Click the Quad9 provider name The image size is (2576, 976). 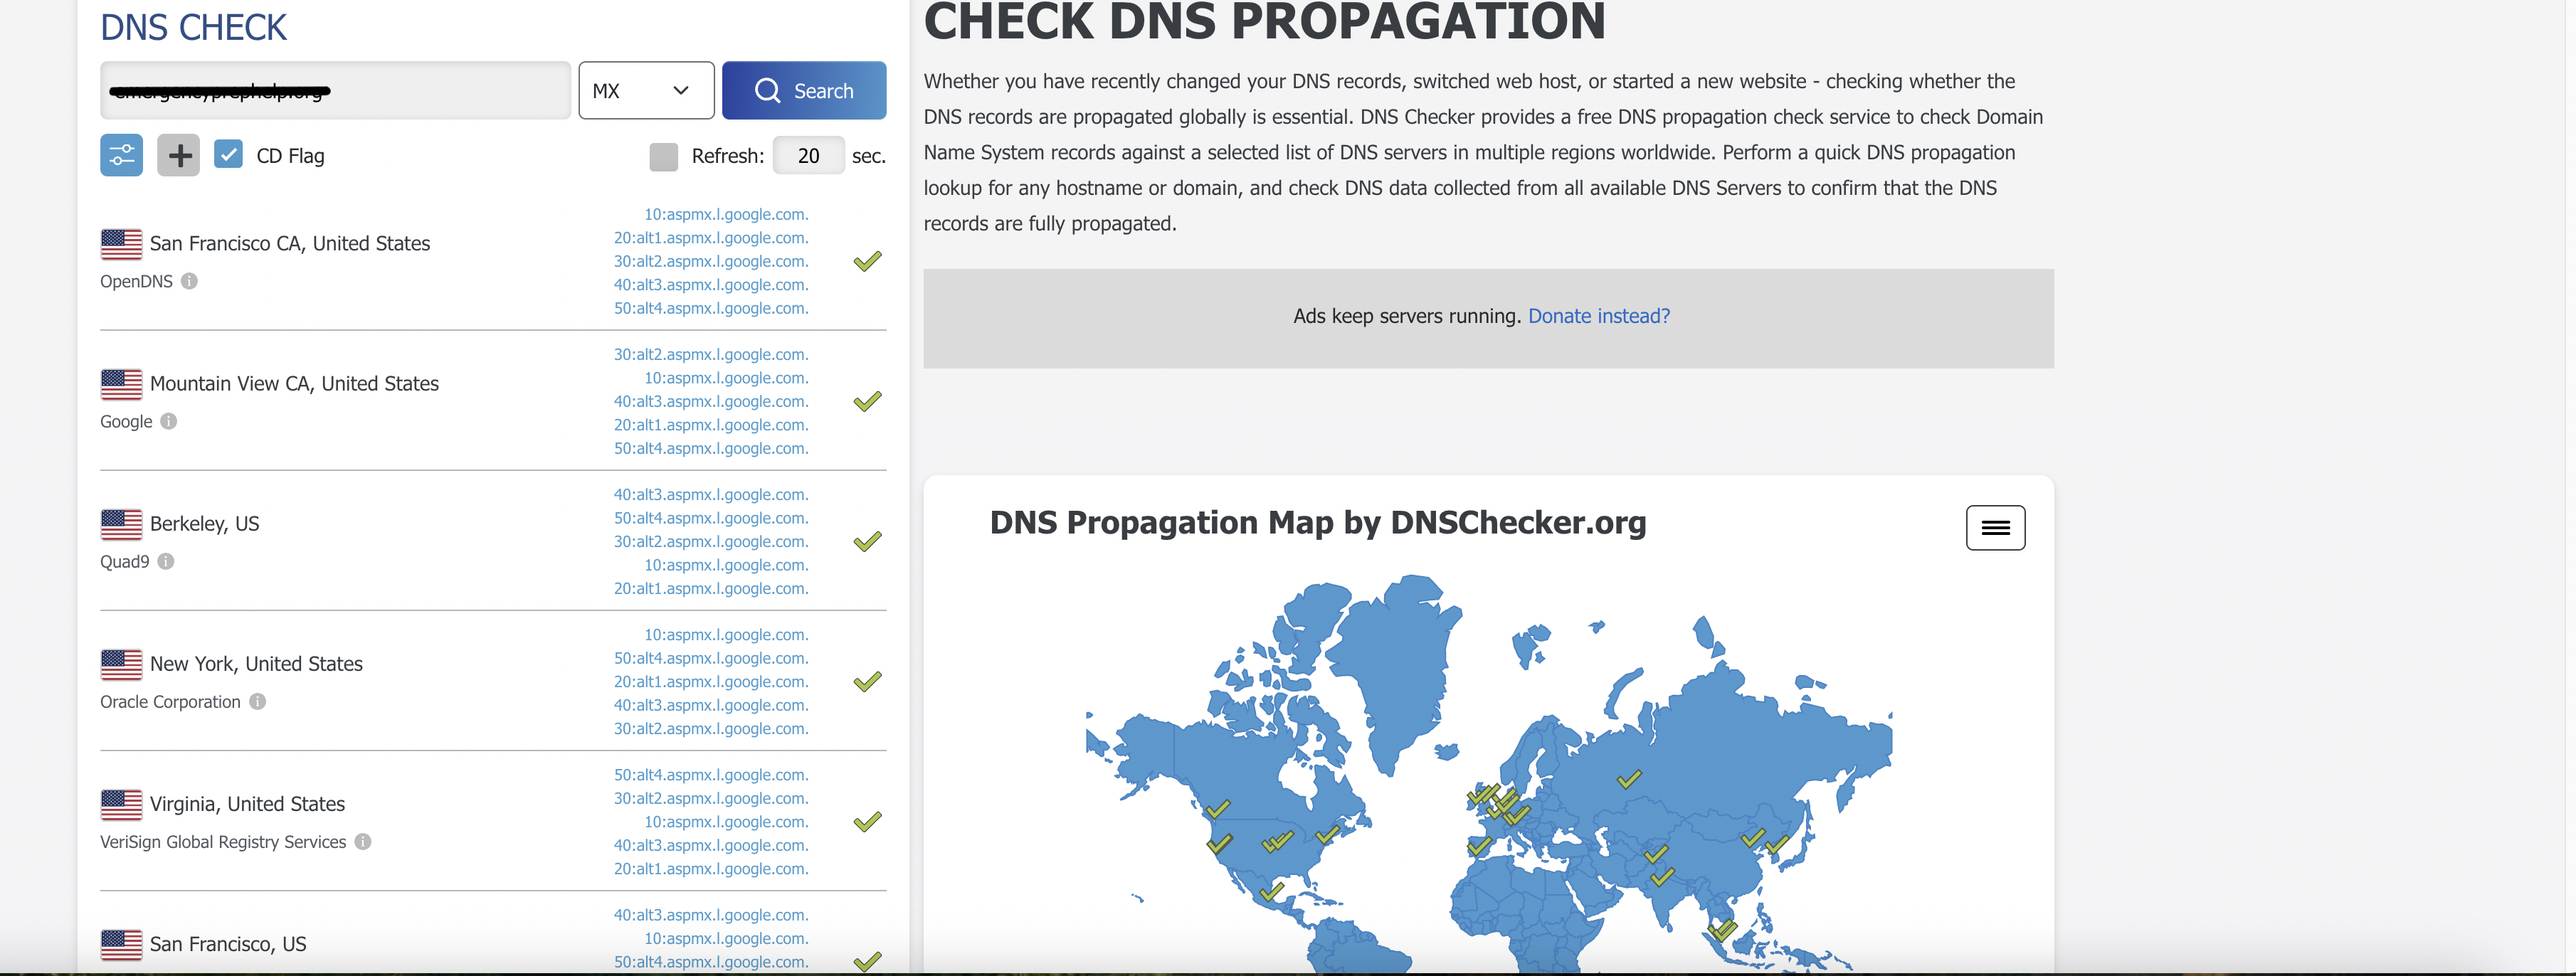click(124, 561)
